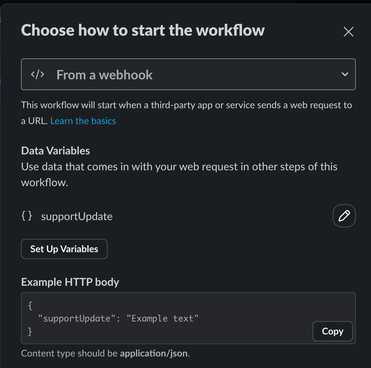Click the "Choose how to start the workflow" title
This screenshot has height=368, width=371.
[x=143, y=30]
